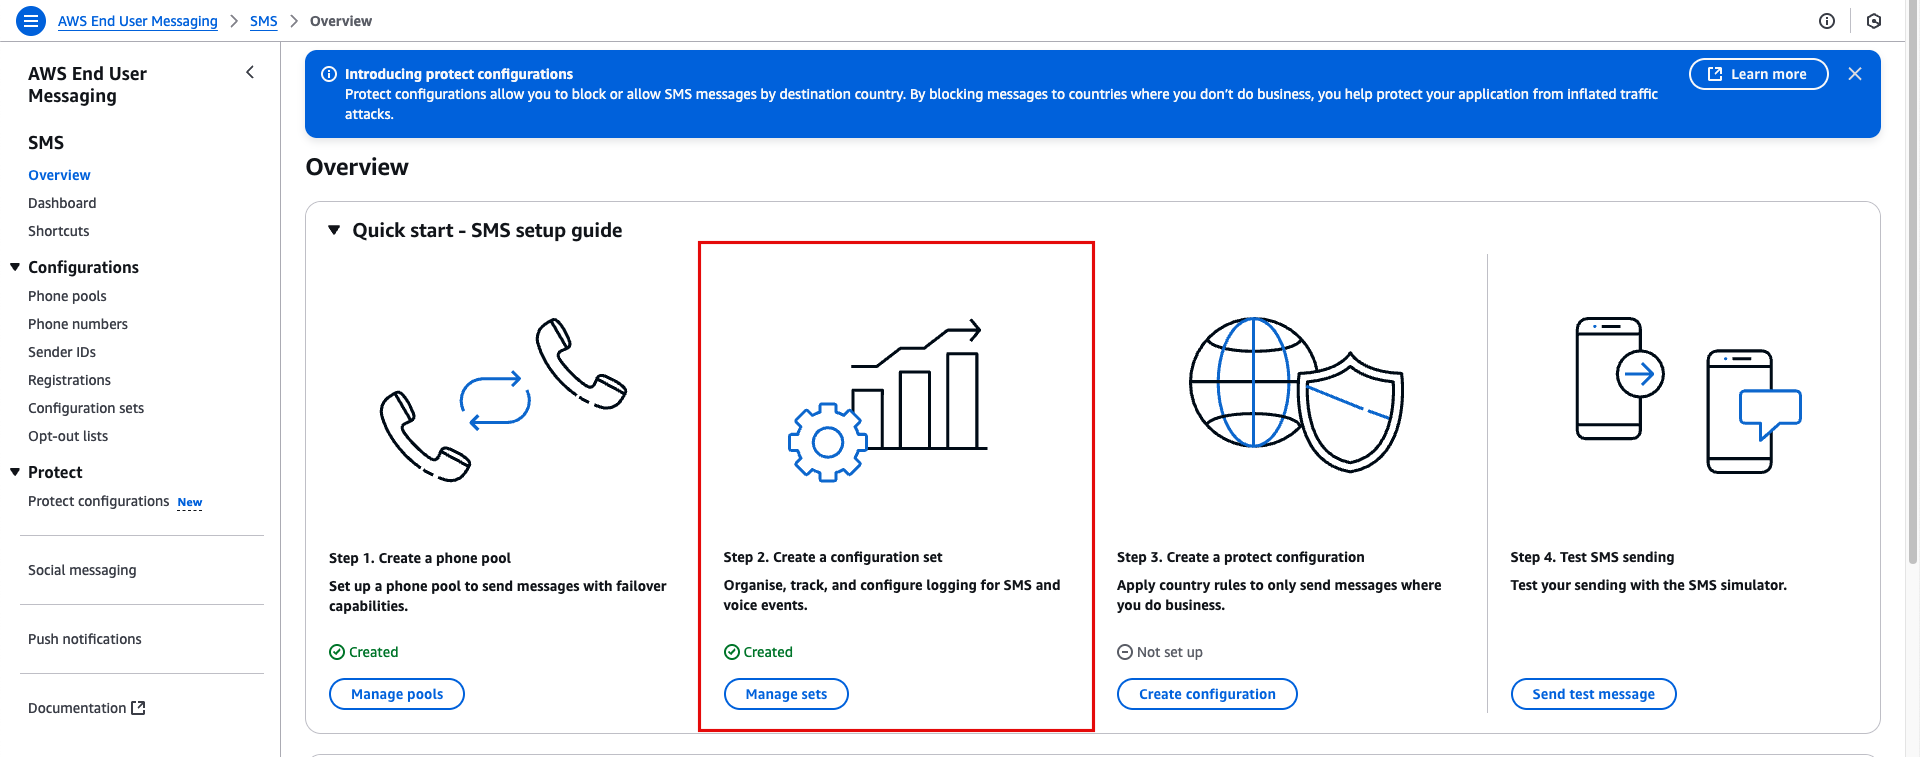Open Phone pools in the sidebar
1920x757 pixels.
[x=67, y=296]
